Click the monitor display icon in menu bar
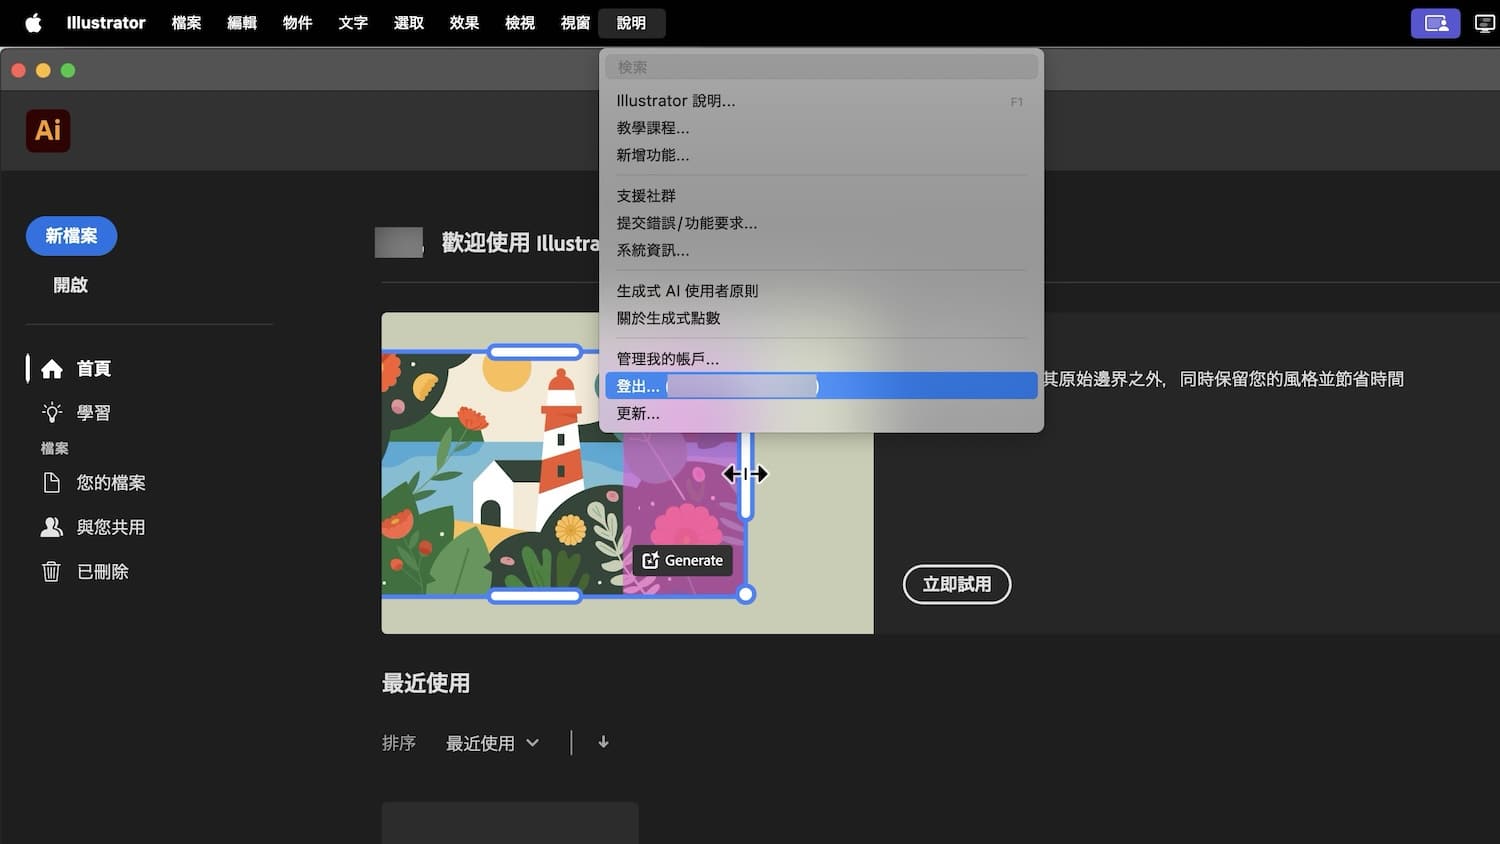1500x844 pixels. pyautogui.click(x=1485, y=22)
